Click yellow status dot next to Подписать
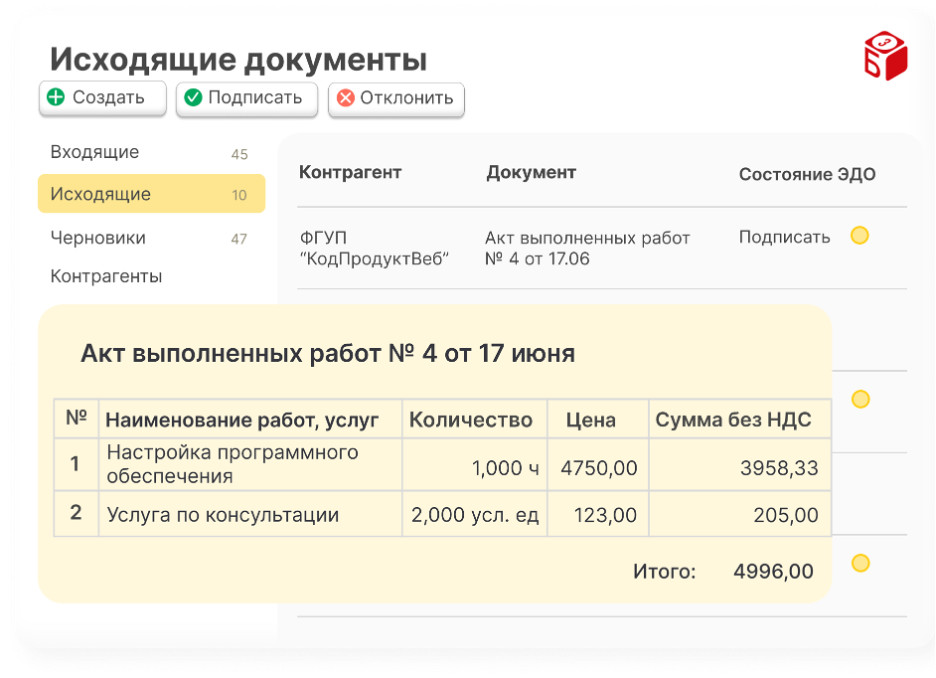 tap(859, 236)
